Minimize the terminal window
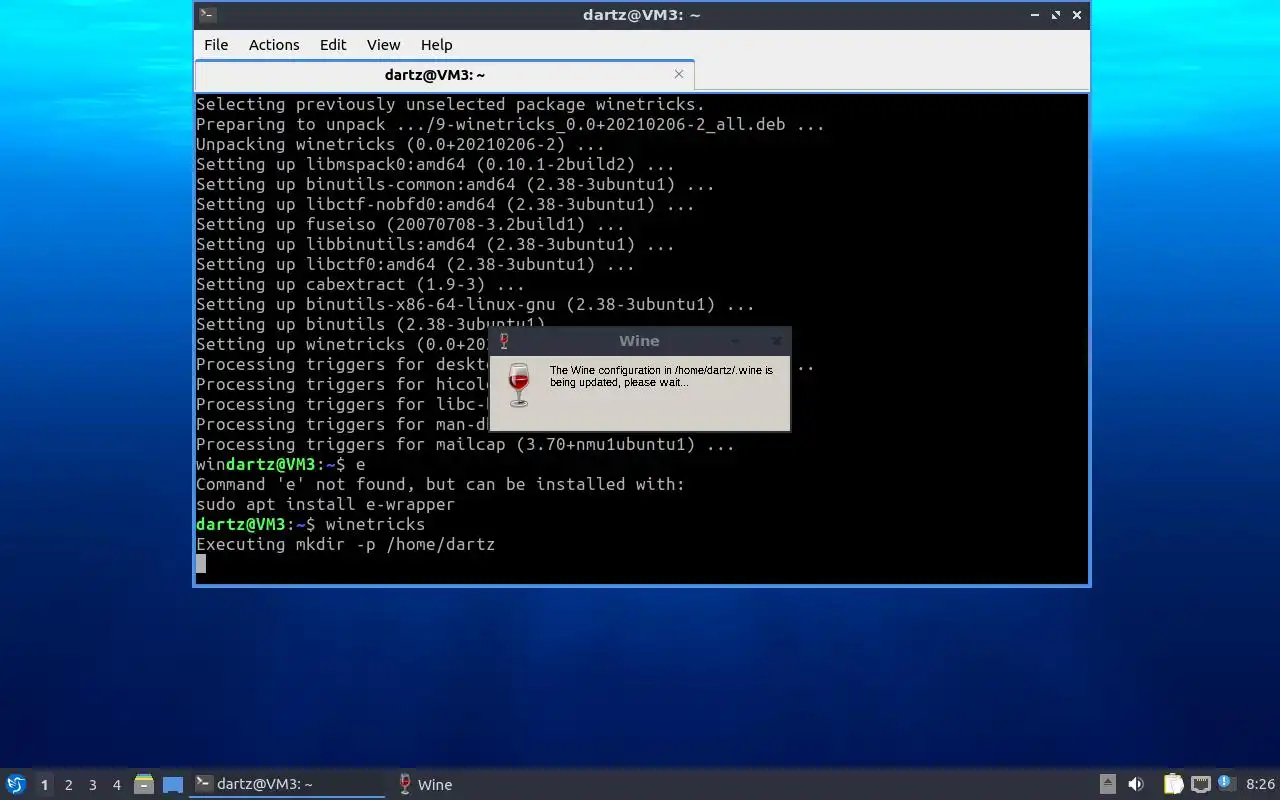1280x800 pixels. (1035, 15)
